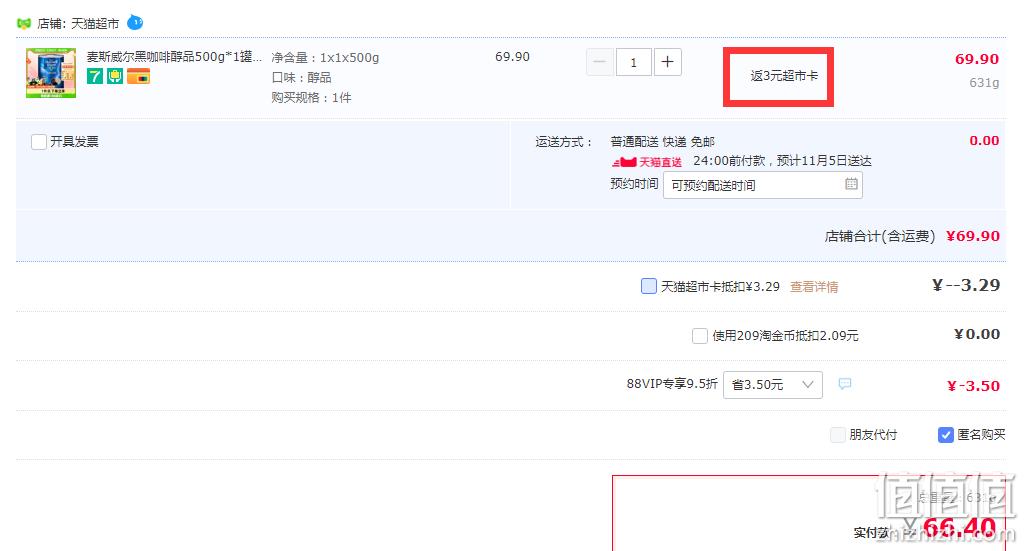Check the 开具发票 invoice checkbox

(x=39, y=142)
